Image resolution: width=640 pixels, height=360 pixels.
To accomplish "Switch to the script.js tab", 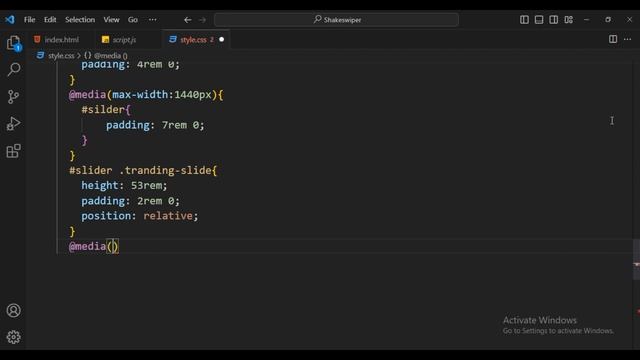I will tap(124, 40).
